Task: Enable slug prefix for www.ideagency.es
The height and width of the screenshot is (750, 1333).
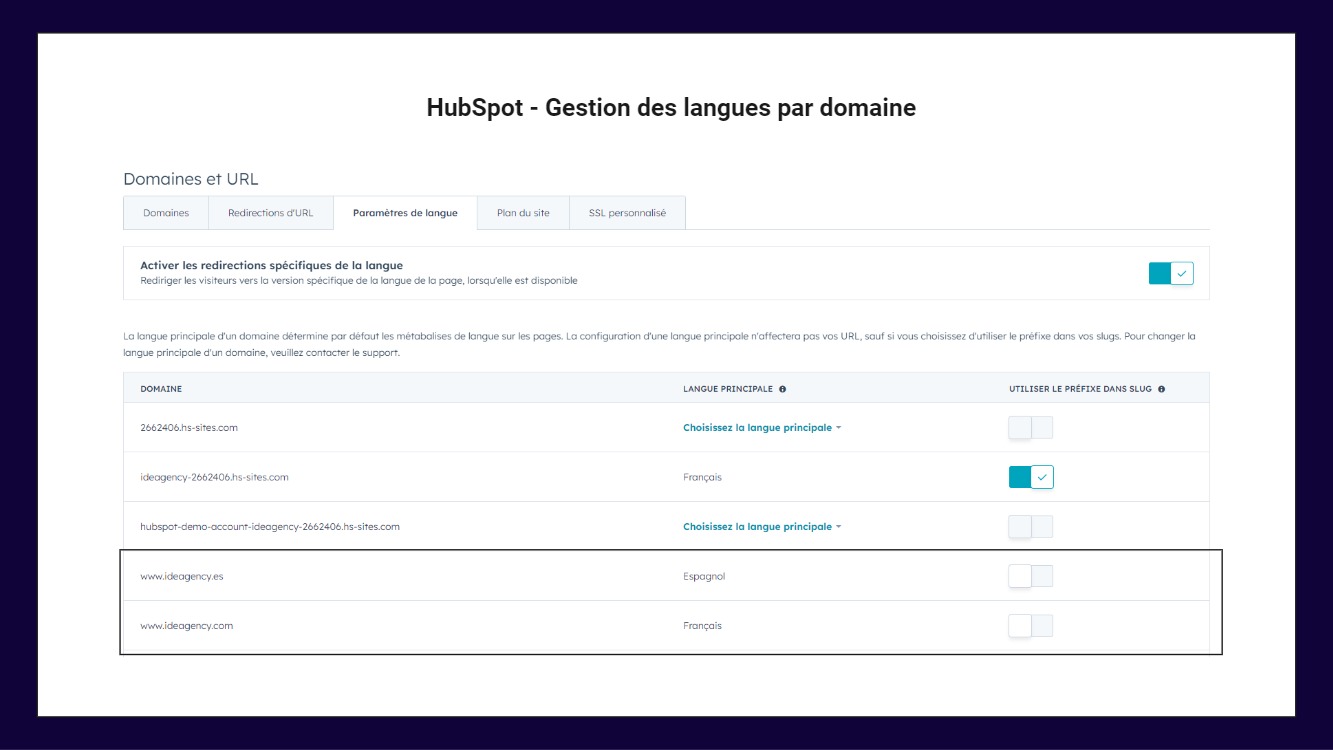Action: (1031, 576)
